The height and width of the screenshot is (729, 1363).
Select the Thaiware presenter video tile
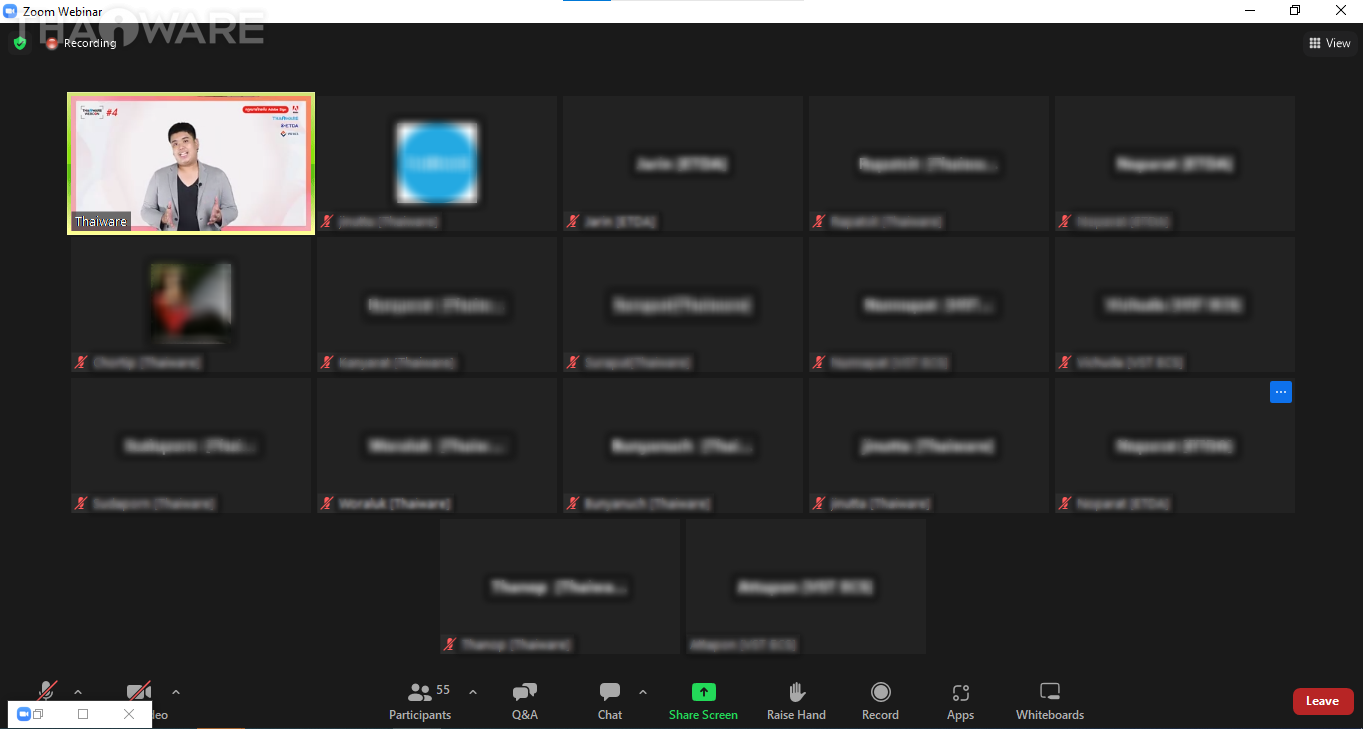(x=191, y=164)
